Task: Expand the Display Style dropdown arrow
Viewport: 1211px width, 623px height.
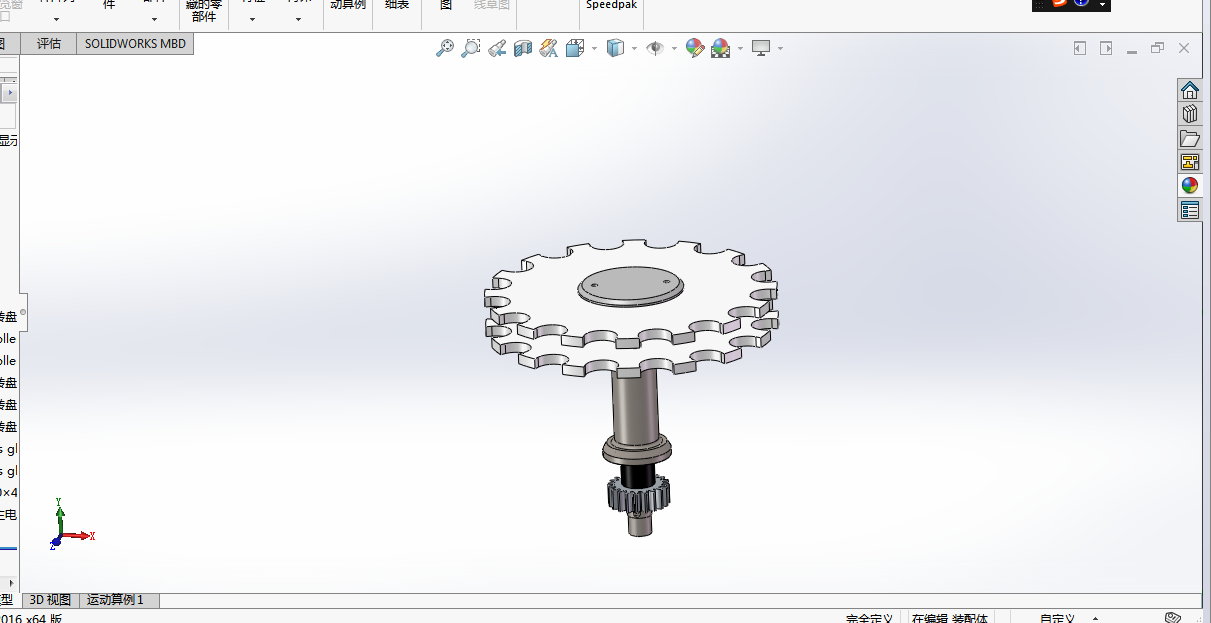Action: [x=635, y=48]
